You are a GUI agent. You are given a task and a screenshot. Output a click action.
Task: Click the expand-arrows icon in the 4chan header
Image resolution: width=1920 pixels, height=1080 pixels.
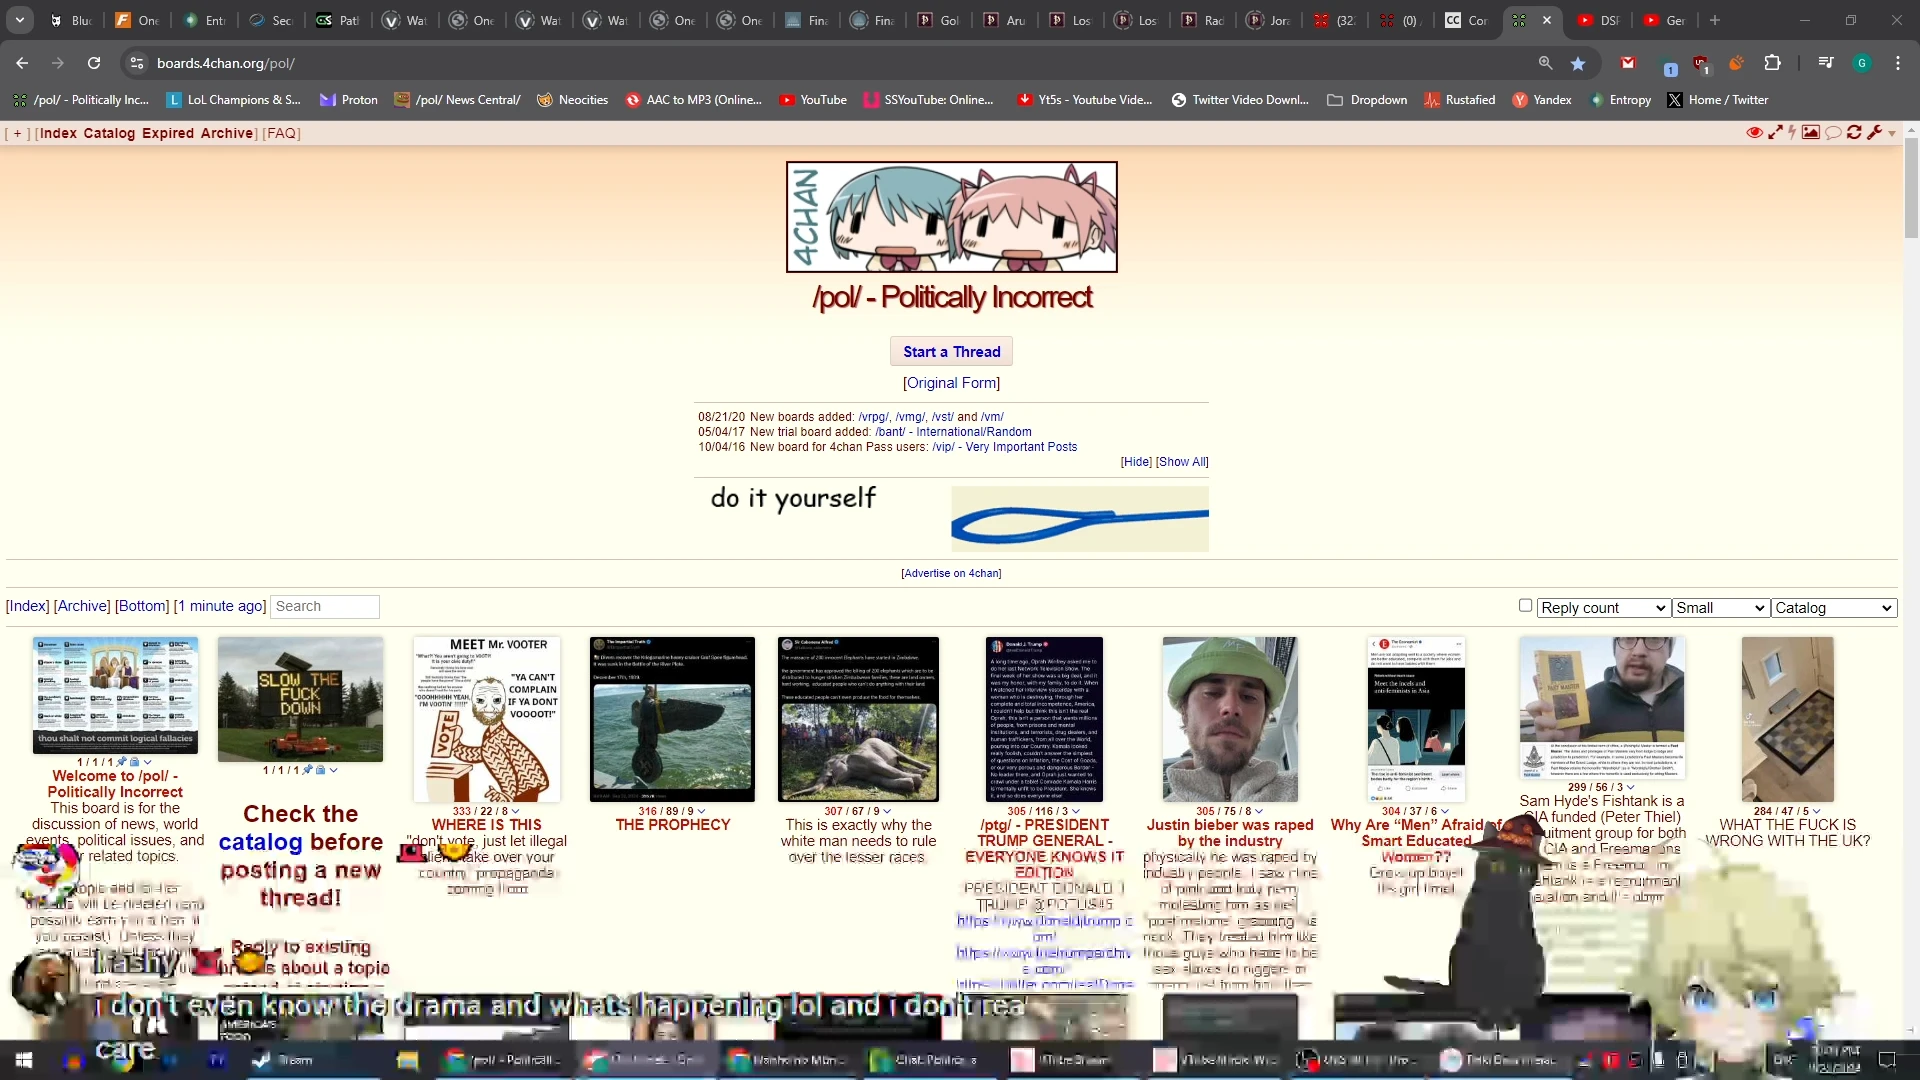[x=1775, y=133]
